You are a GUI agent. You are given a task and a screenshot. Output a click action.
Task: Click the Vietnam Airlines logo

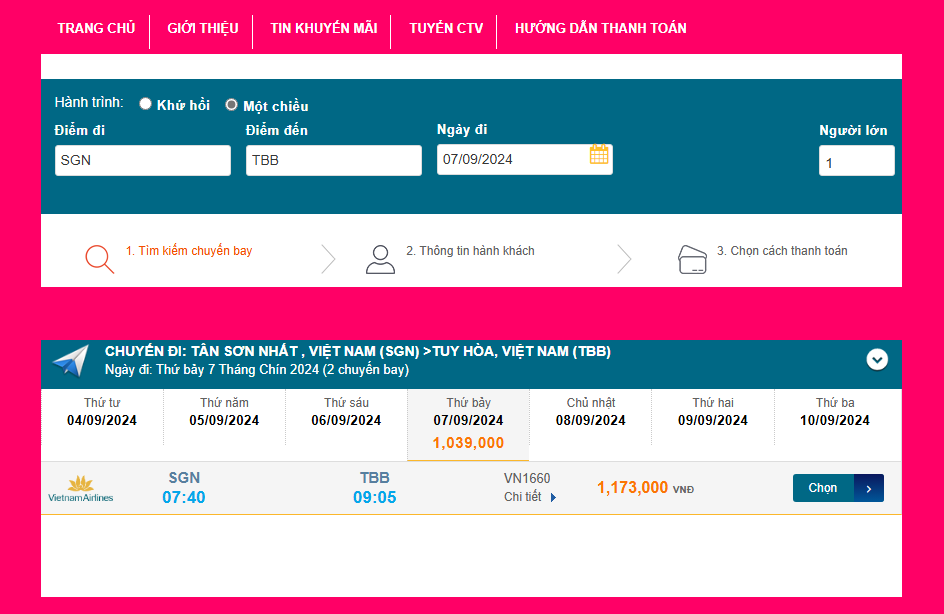click(x=81, y=488)
